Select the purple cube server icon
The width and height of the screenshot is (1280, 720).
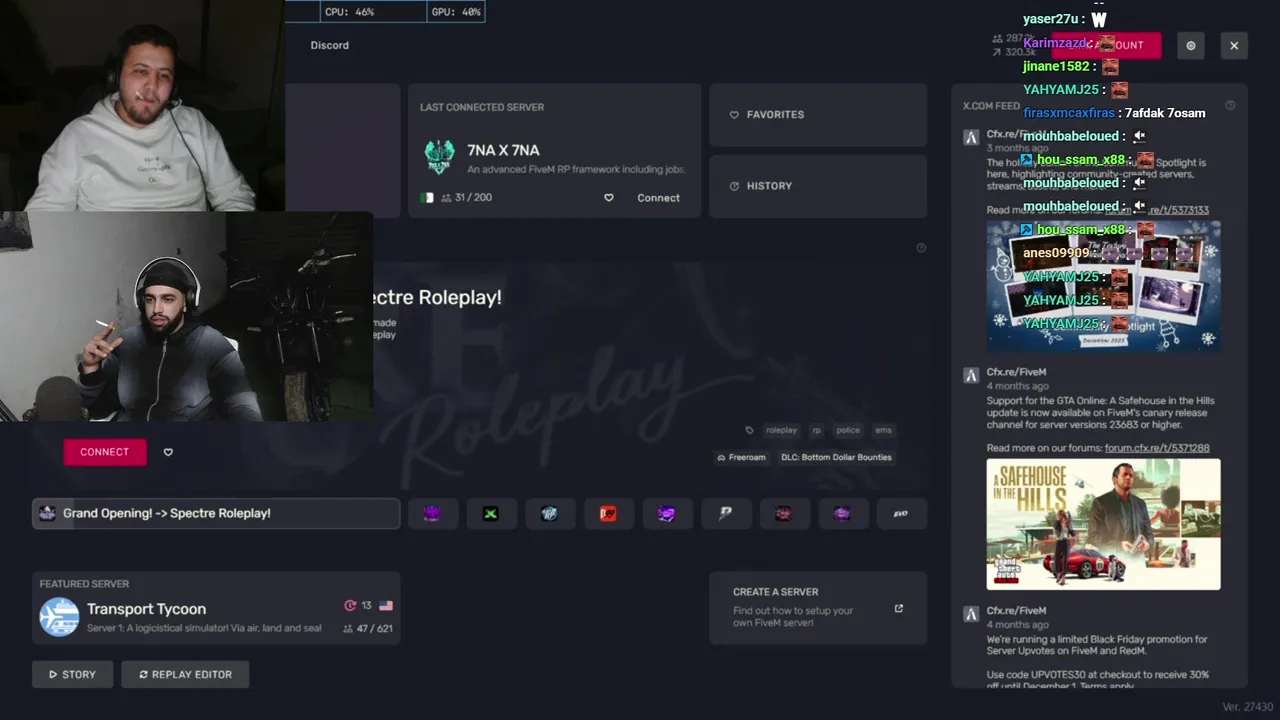point(666,514)
